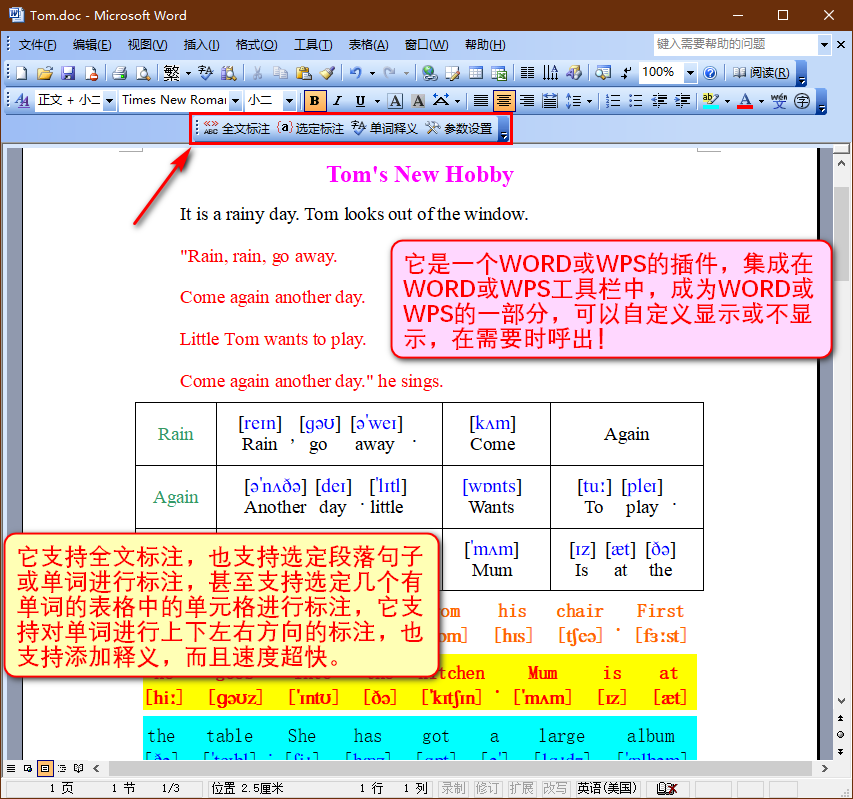Expand the character scaling dropdown arrow
Screen dimensions: 853x799
pos(458,101)
